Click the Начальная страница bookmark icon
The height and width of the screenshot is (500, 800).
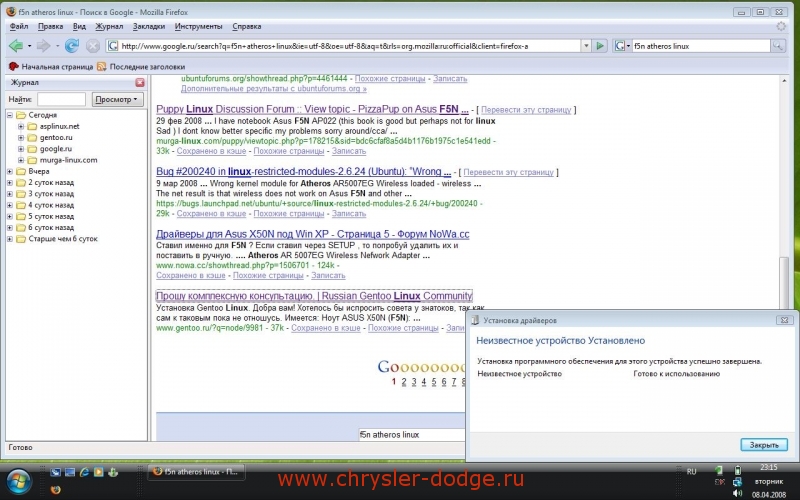[13, 66]
